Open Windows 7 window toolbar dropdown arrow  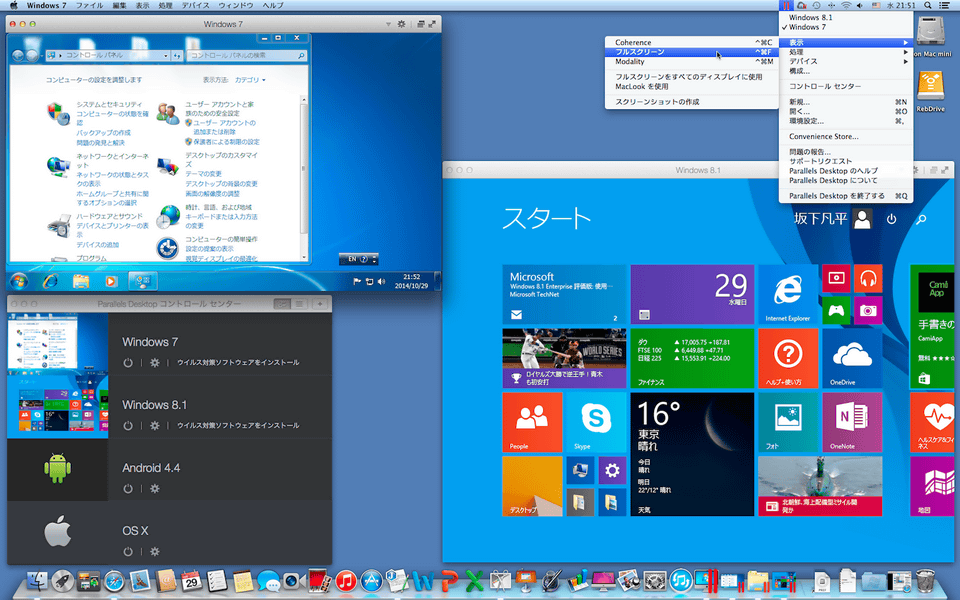[388, 24]
